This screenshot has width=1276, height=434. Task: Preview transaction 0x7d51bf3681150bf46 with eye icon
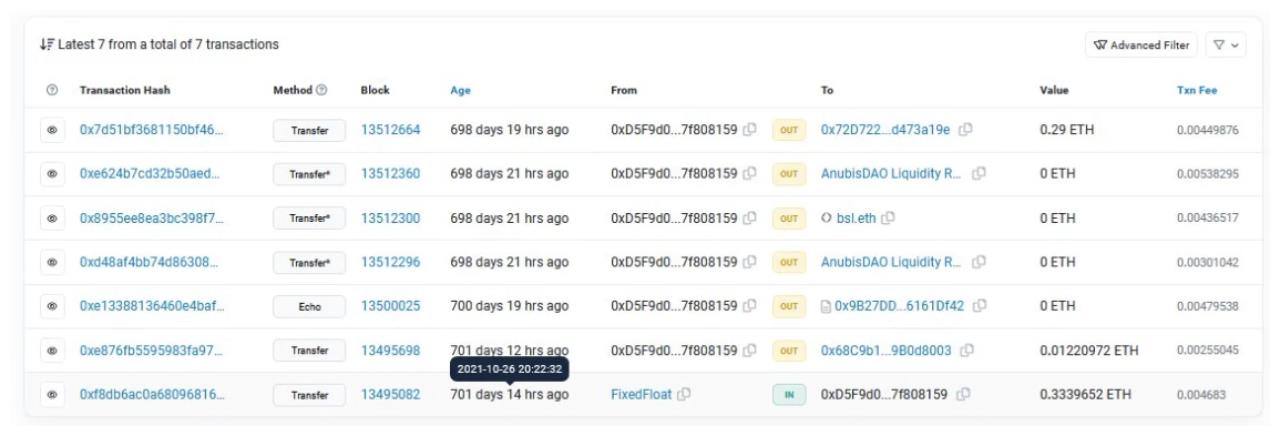[52, 130]
